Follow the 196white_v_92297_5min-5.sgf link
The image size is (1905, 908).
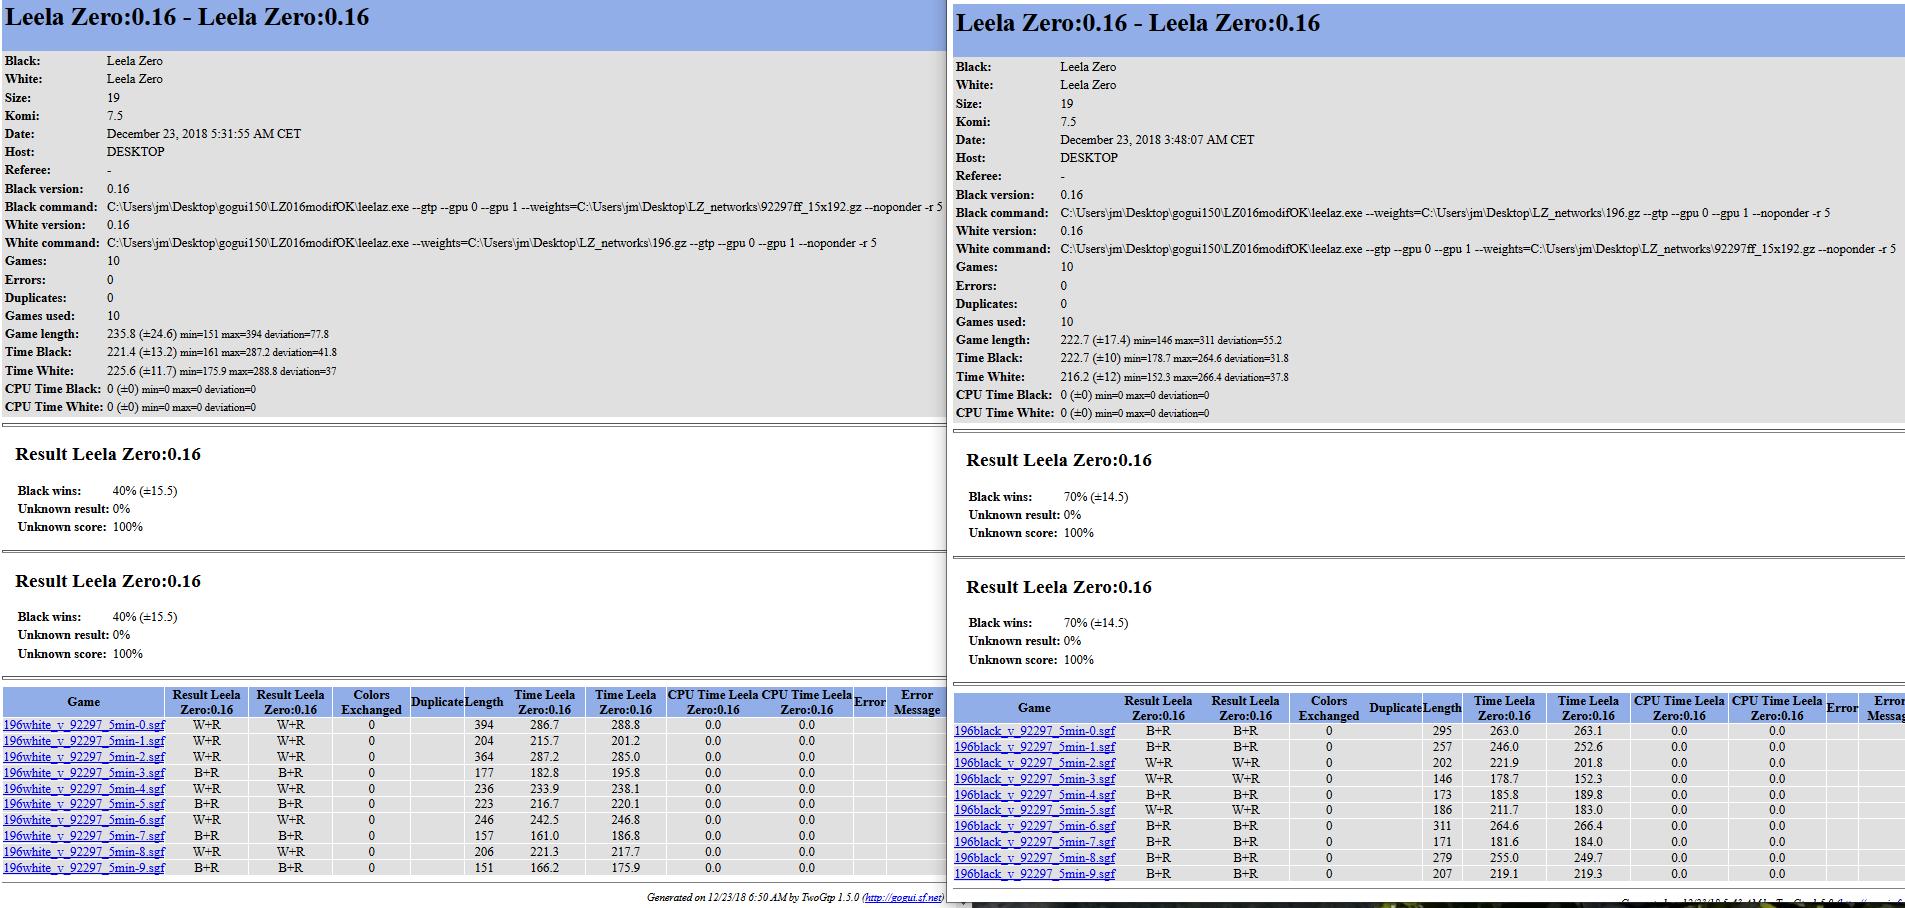[84, 804]
